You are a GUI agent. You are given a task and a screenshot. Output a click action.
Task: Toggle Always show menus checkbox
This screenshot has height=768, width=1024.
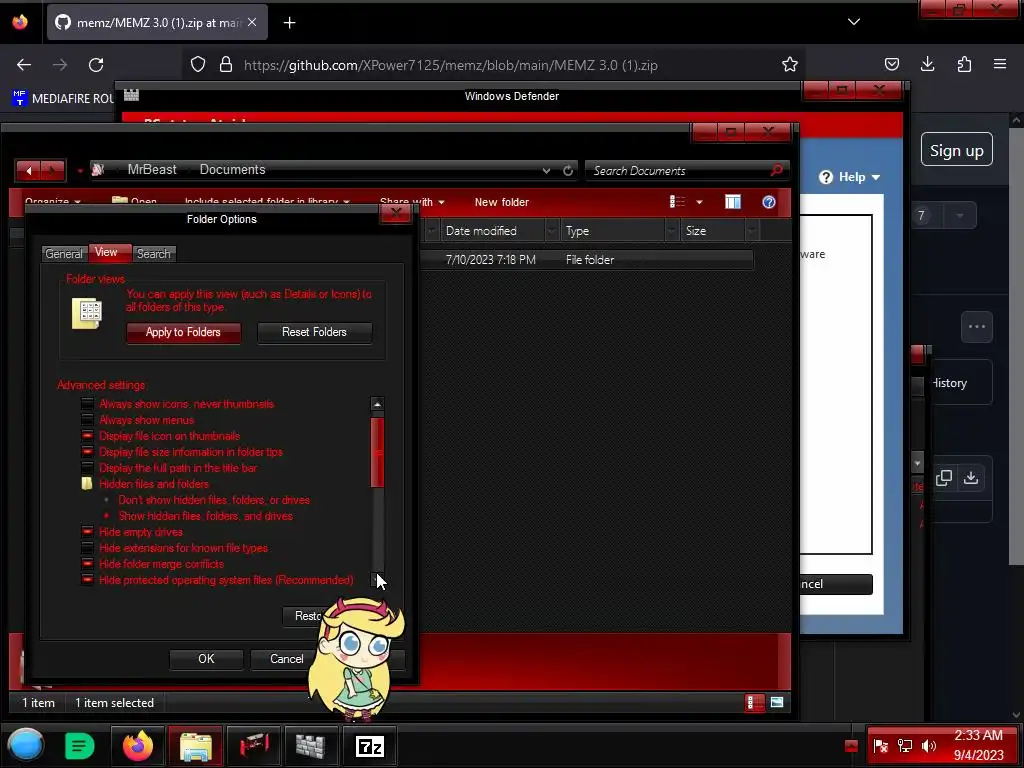[87, 420]
